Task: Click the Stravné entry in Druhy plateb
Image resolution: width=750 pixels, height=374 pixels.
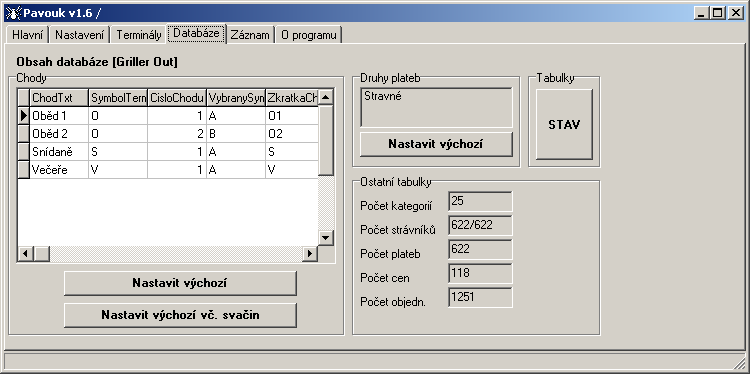Action: pos(383,96)
